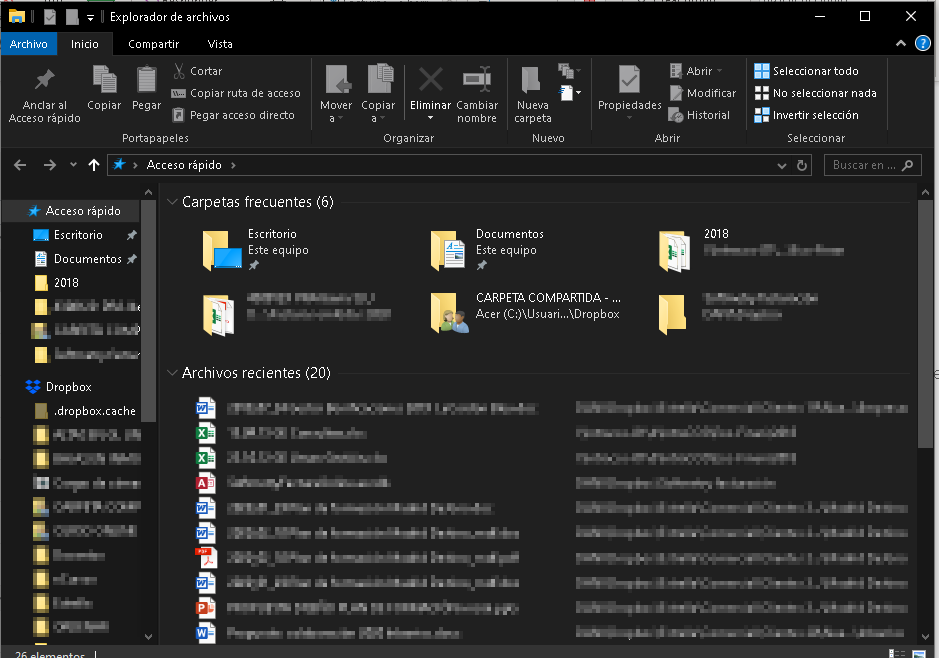
Task: Open the 2018 frequent folder
Action: [x=752, y=249]
